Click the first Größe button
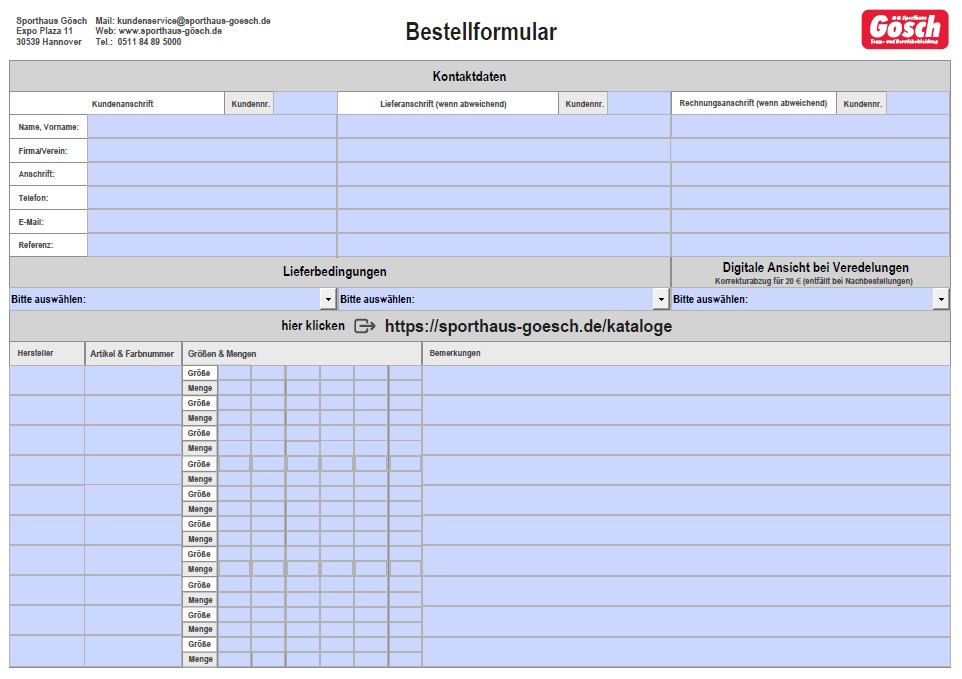 tap(199, 372)
